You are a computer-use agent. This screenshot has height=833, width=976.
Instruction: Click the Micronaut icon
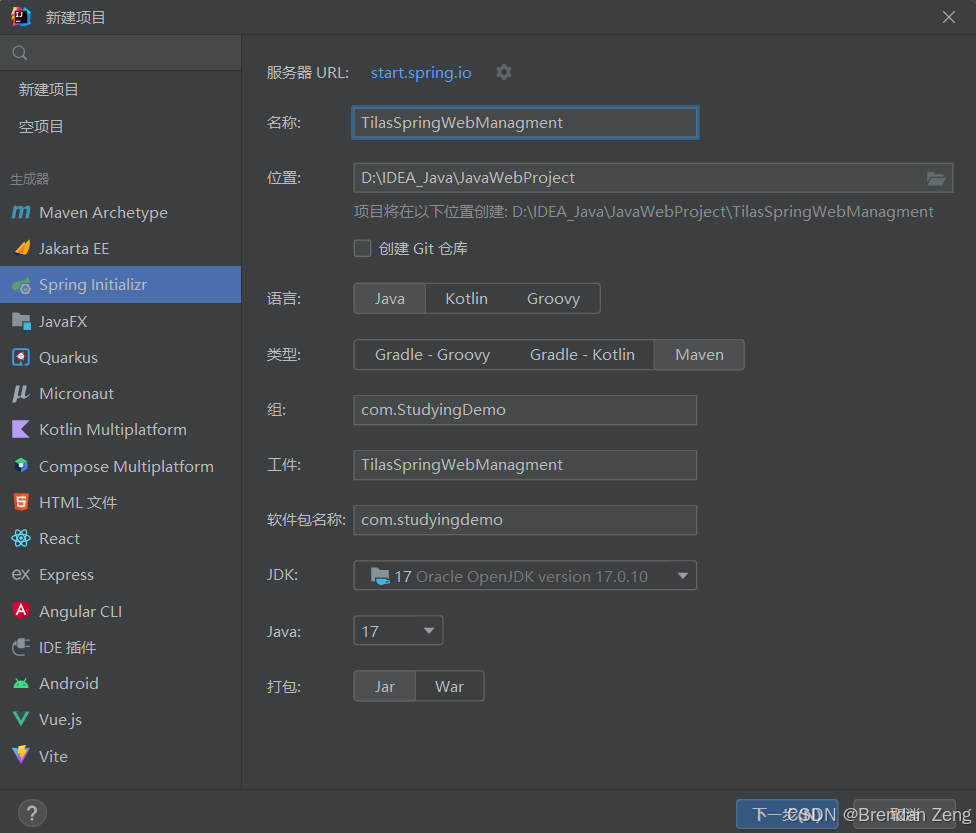21,393
